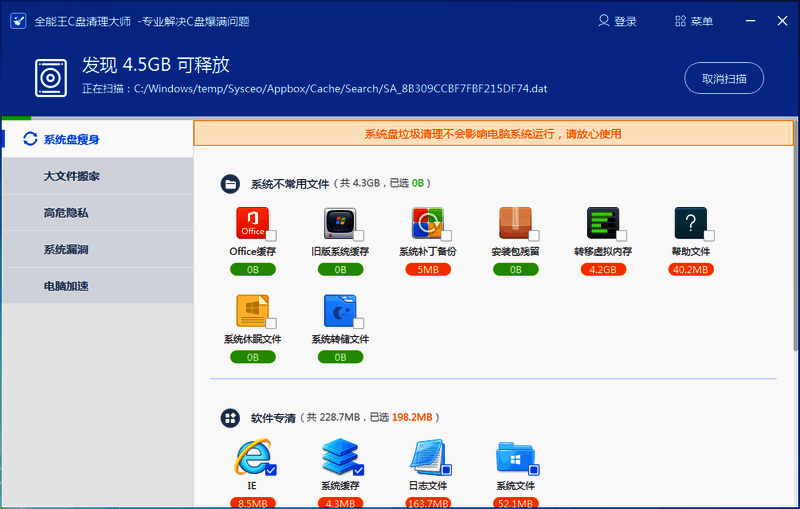
Task: Click the refresh icon beside 系统盘瘦身
Action: (x=30, y=139)
